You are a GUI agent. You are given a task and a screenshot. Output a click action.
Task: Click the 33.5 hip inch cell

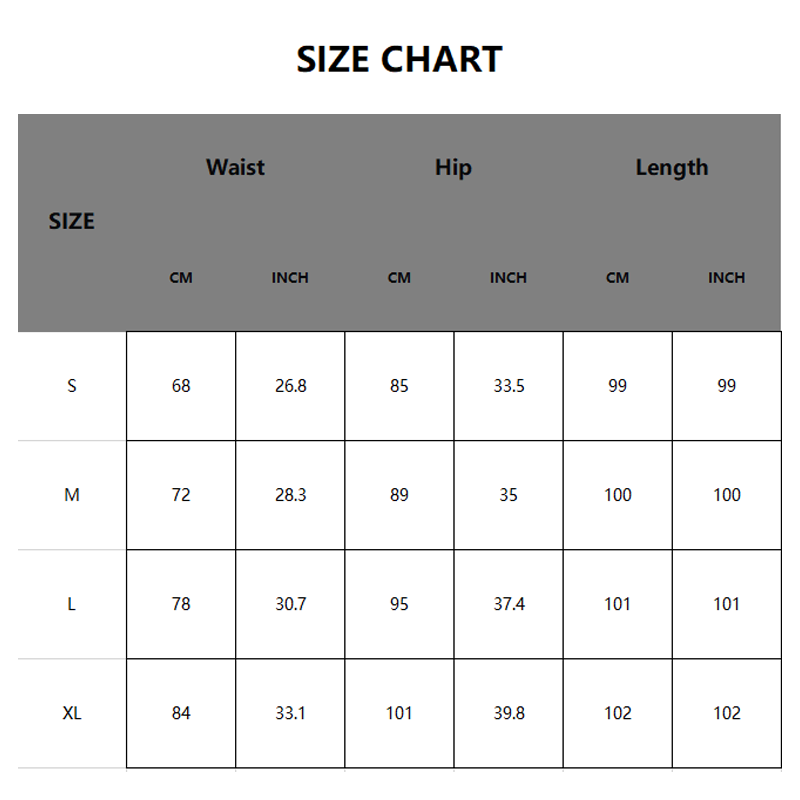pos(508,386)
